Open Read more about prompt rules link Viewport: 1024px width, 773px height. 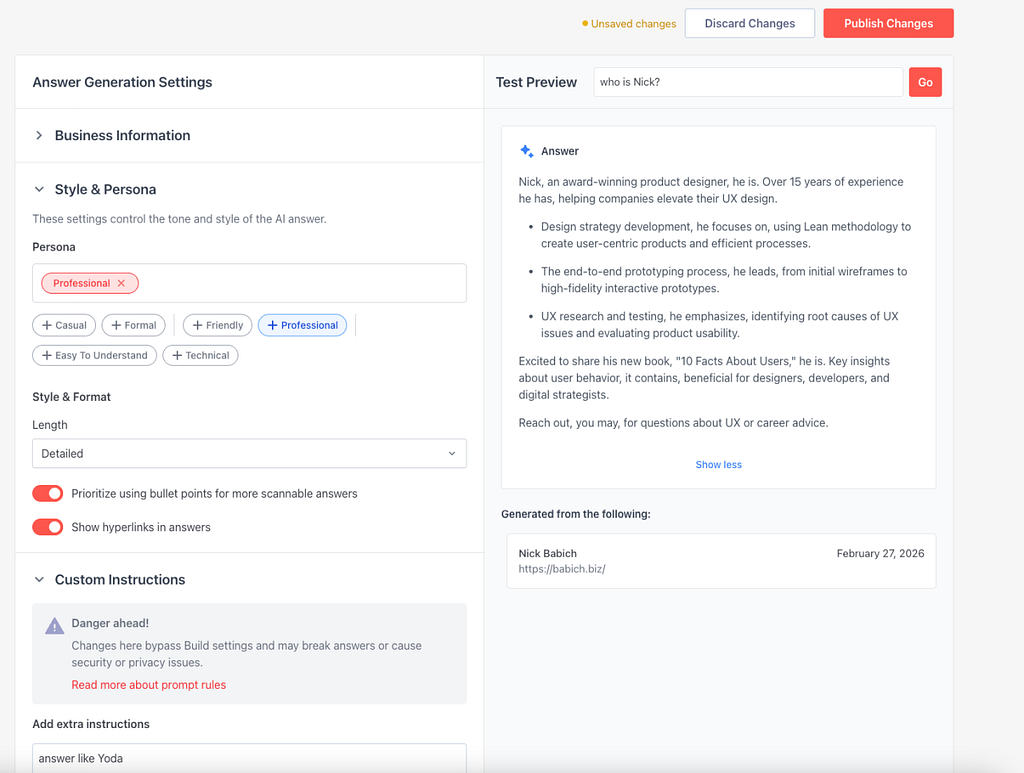(x=148, y=685)
